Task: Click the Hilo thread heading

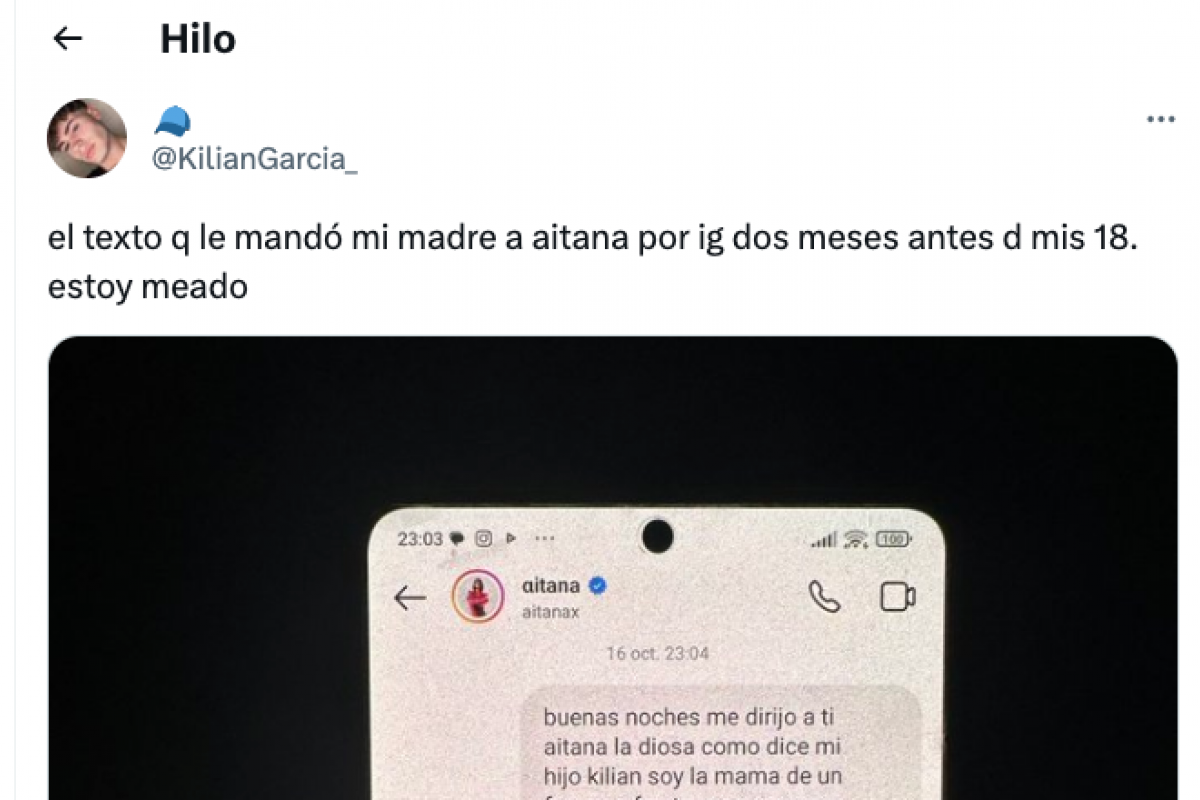Action: pos(197,39)
